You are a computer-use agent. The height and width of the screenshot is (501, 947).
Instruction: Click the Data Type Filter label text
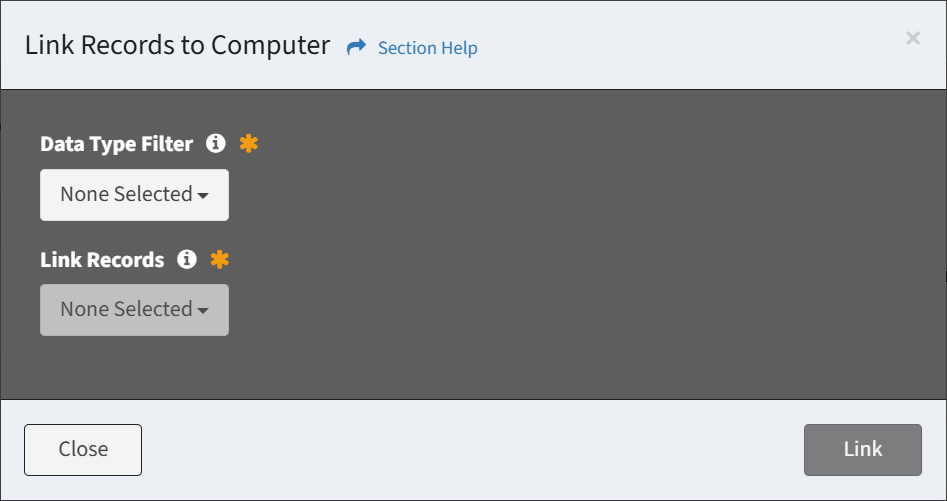[x=116, y=144]
